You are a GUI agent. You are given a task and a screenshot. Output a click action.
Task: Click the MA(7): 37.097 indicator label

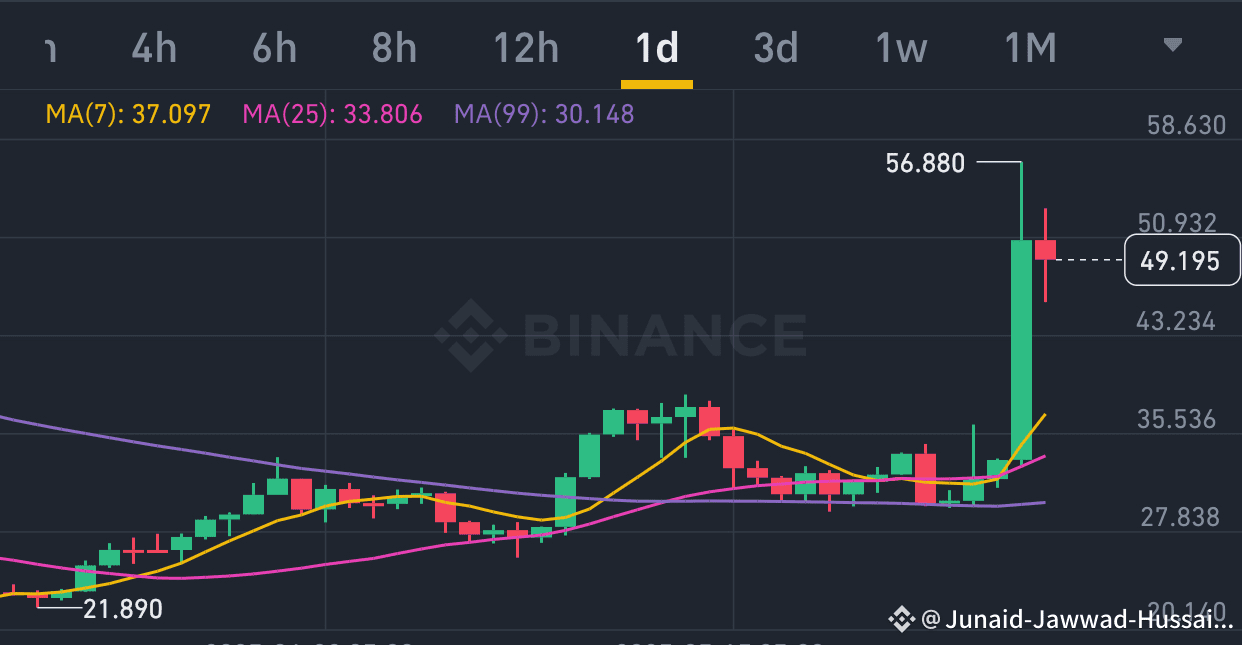(x=128, y=114)
